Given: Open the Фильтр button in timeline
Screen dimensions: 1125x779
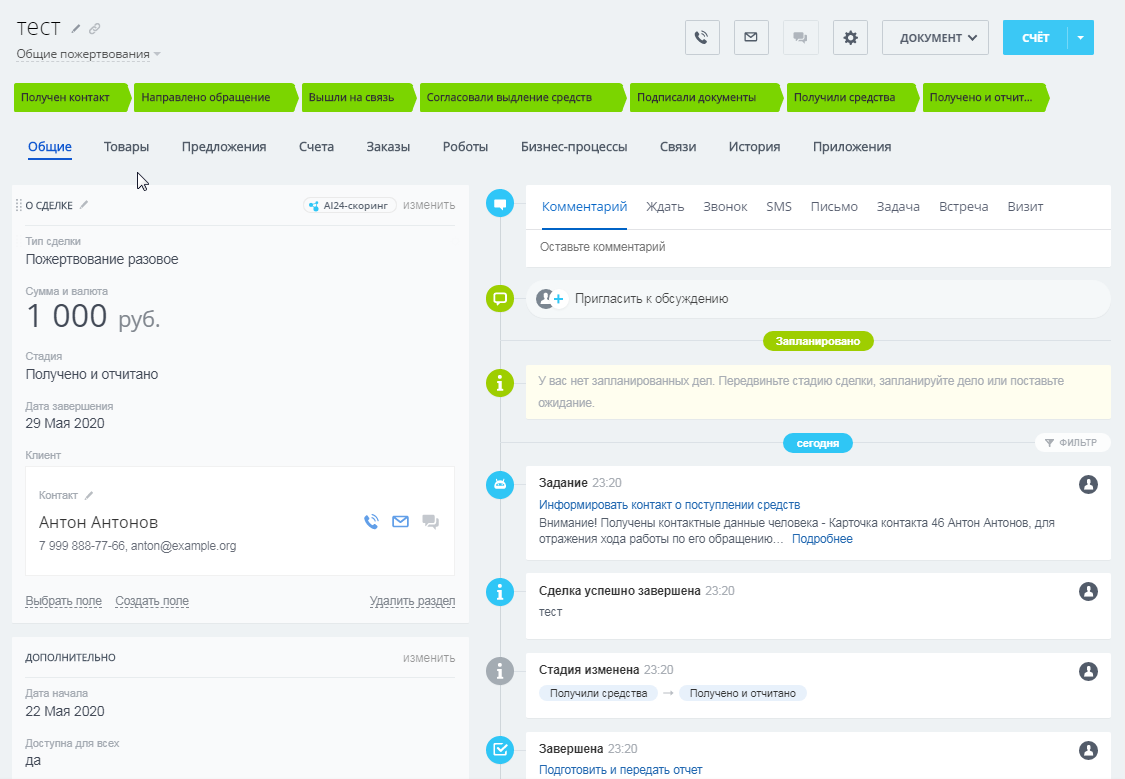Looking at the screenshot, I should [x=1071, y=442].
